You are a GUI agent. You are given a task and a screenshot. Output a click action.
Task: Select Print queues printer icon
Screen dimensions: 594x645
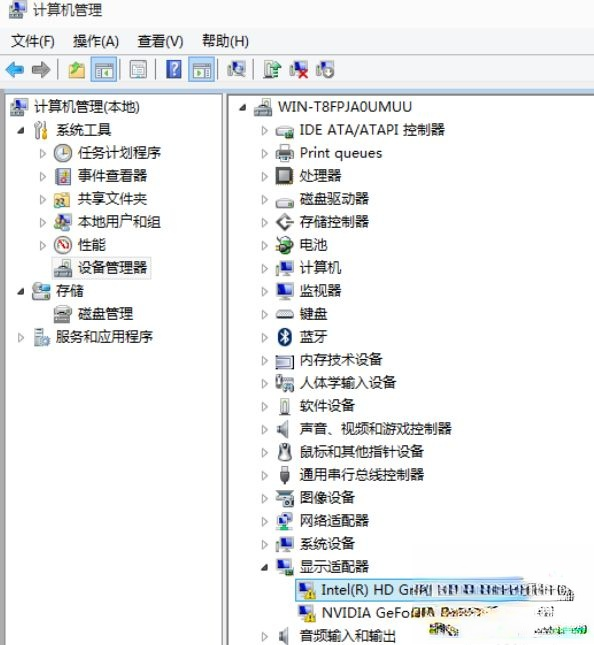coord(284,153)
